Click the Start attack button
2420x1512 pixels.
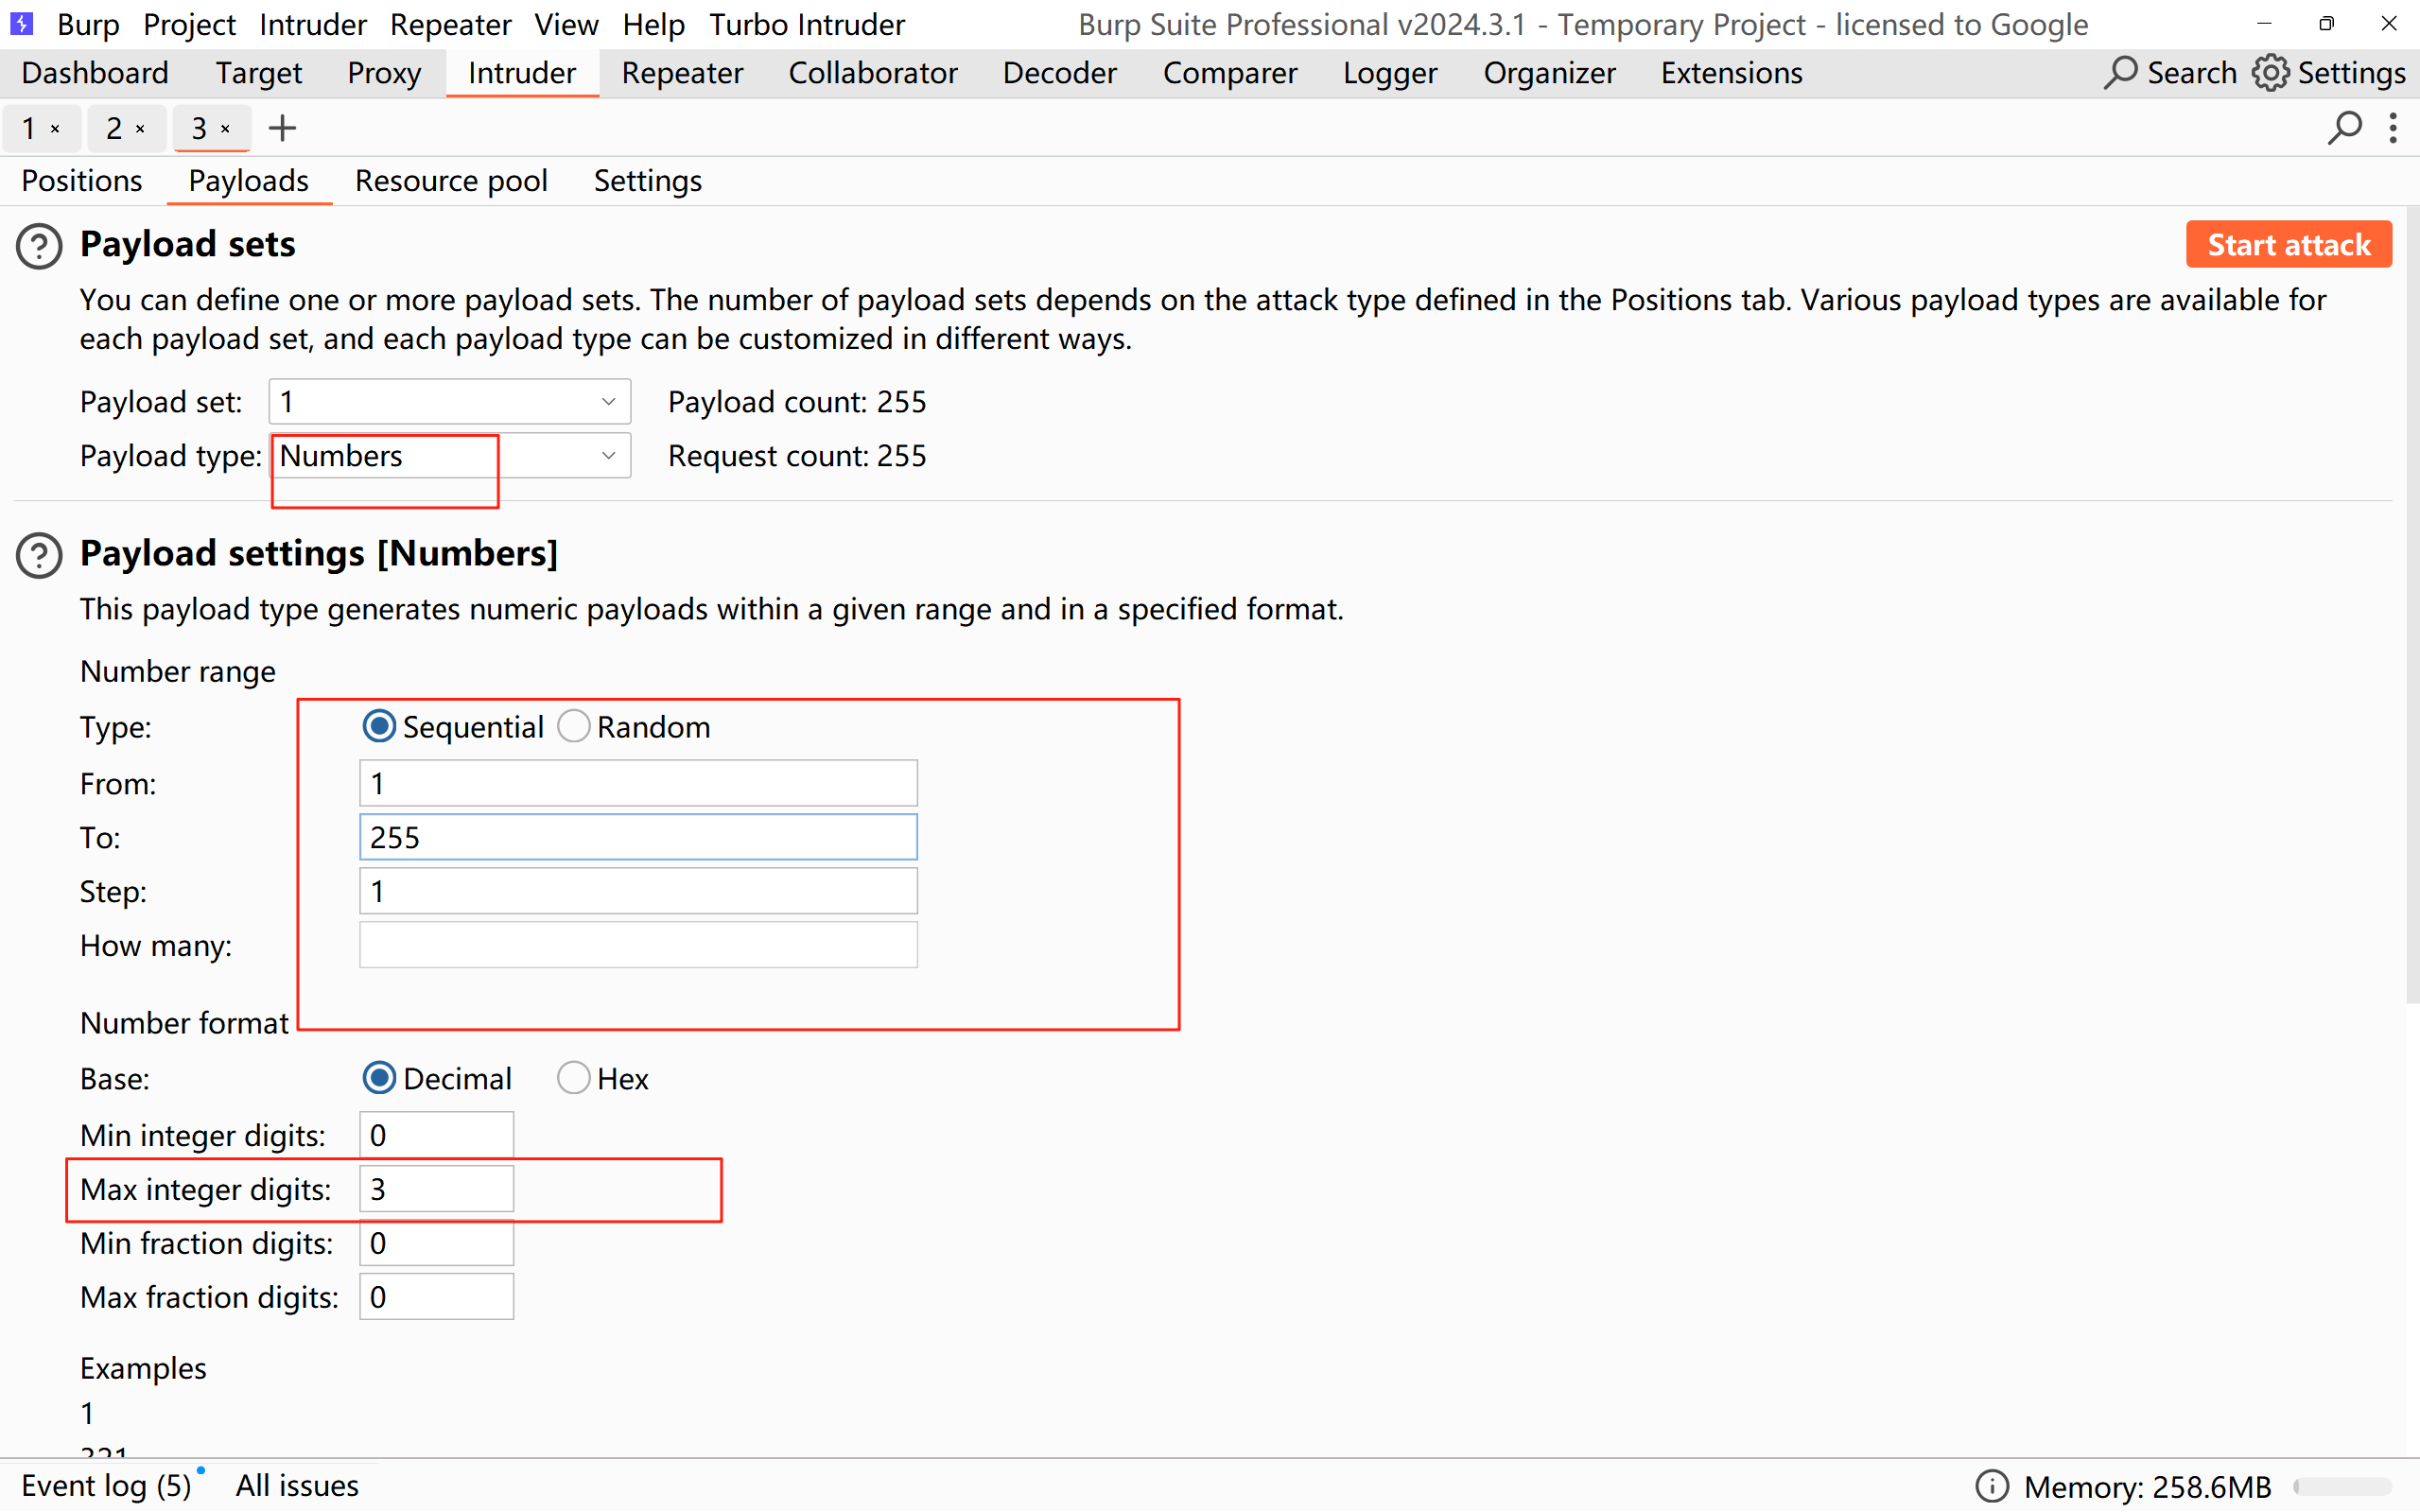[x=2288, y=245]
